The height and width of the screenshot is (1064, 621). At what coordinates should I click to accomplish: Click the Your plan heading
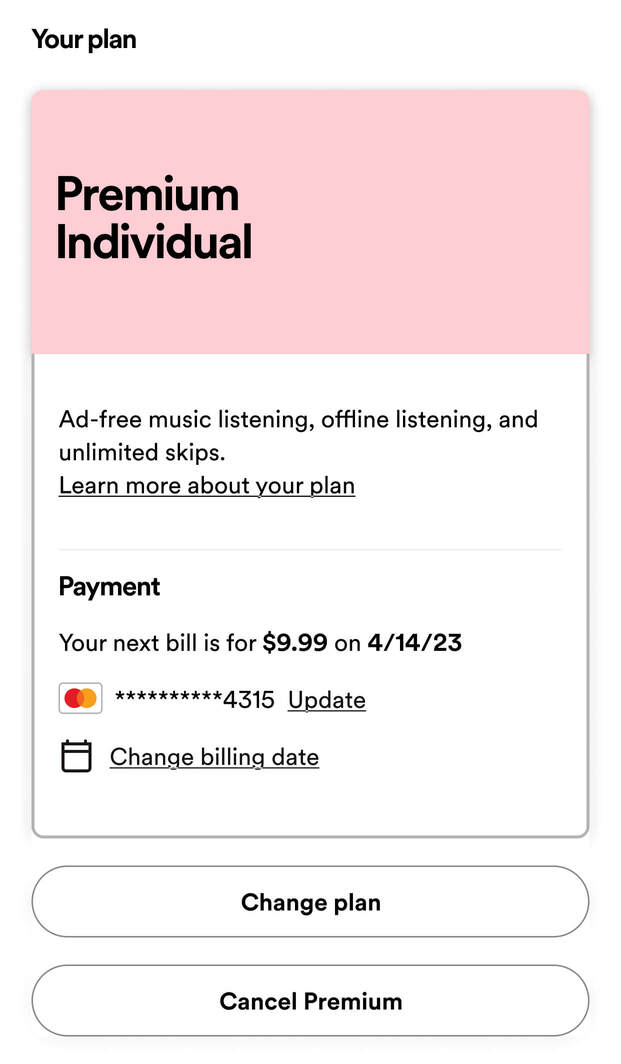[x=84, y=40]
